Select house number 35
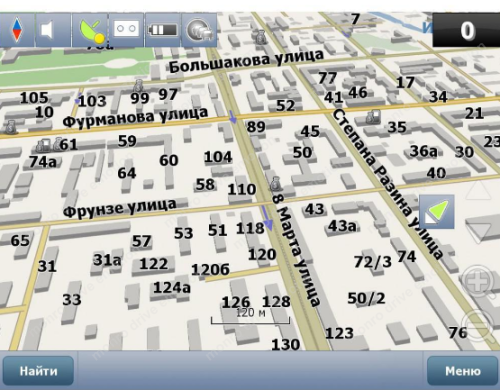Screen dimensions: 500x390 (x=397, y=127)
